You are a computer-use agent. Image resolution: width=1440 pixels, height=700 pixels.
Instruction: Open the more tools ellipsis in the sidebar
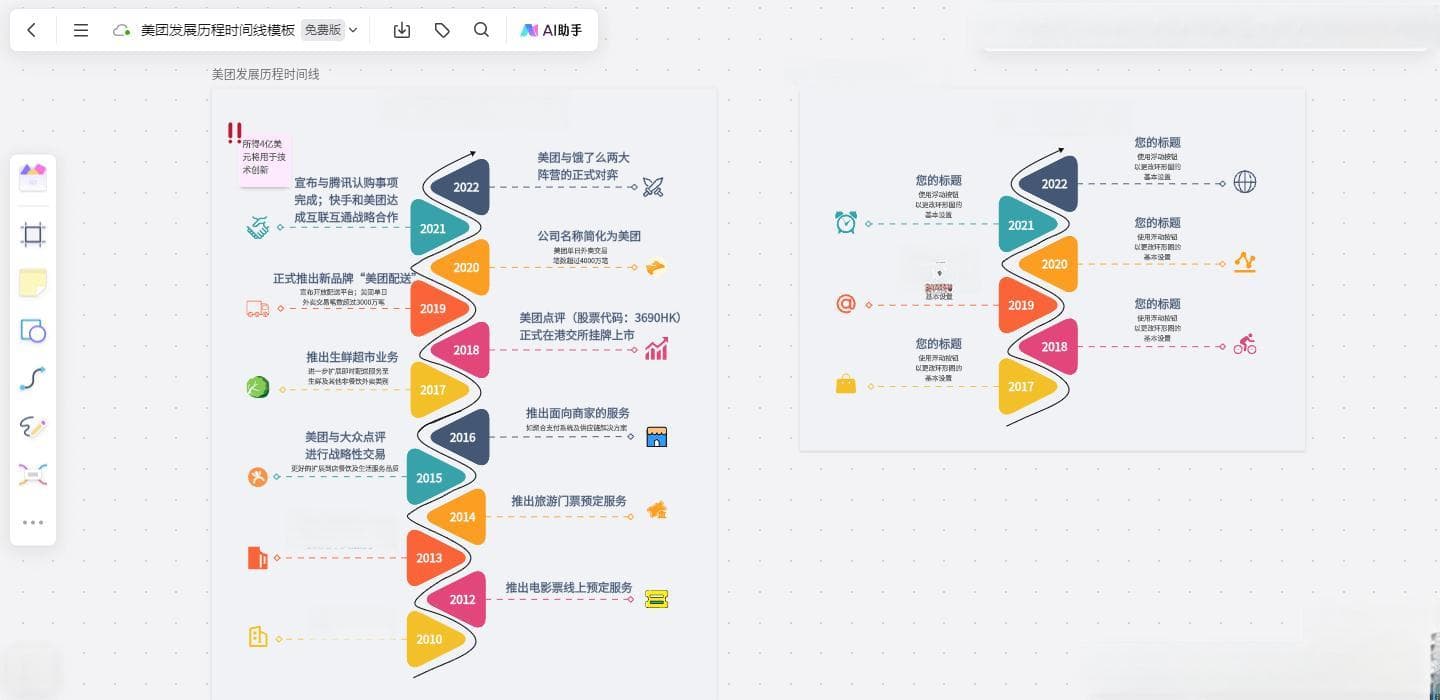click(33, 522)
